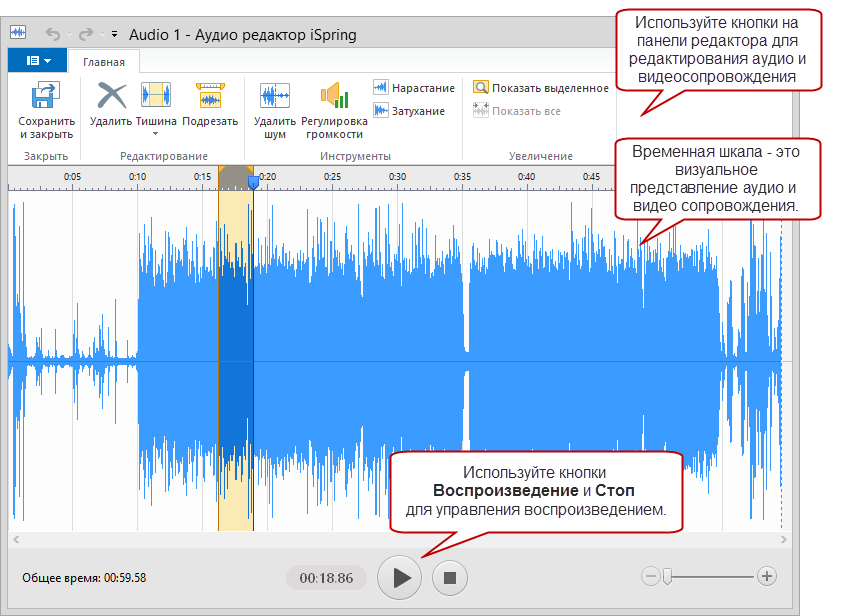Apply the Нарастание fade in effect

(414, 87)
